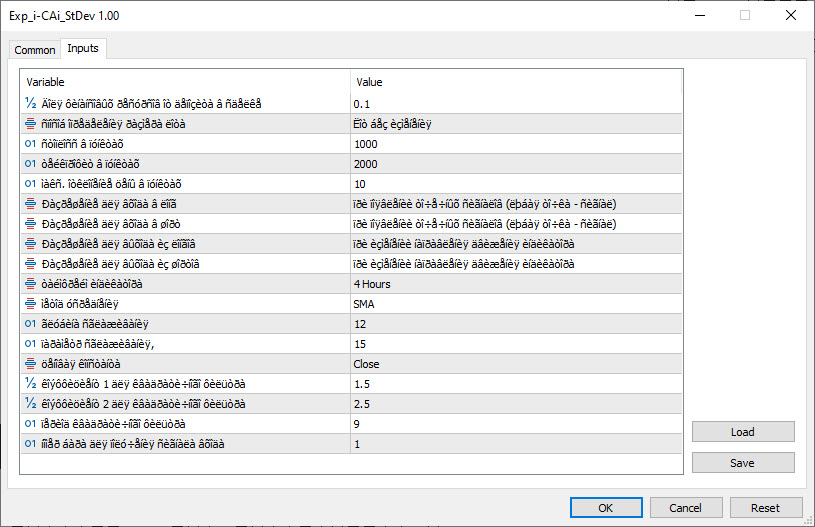Open the SMA smoothing method value dropdown
Viewport: 815px width, 527px height.
pyautogui.click(x=516, y=304)
